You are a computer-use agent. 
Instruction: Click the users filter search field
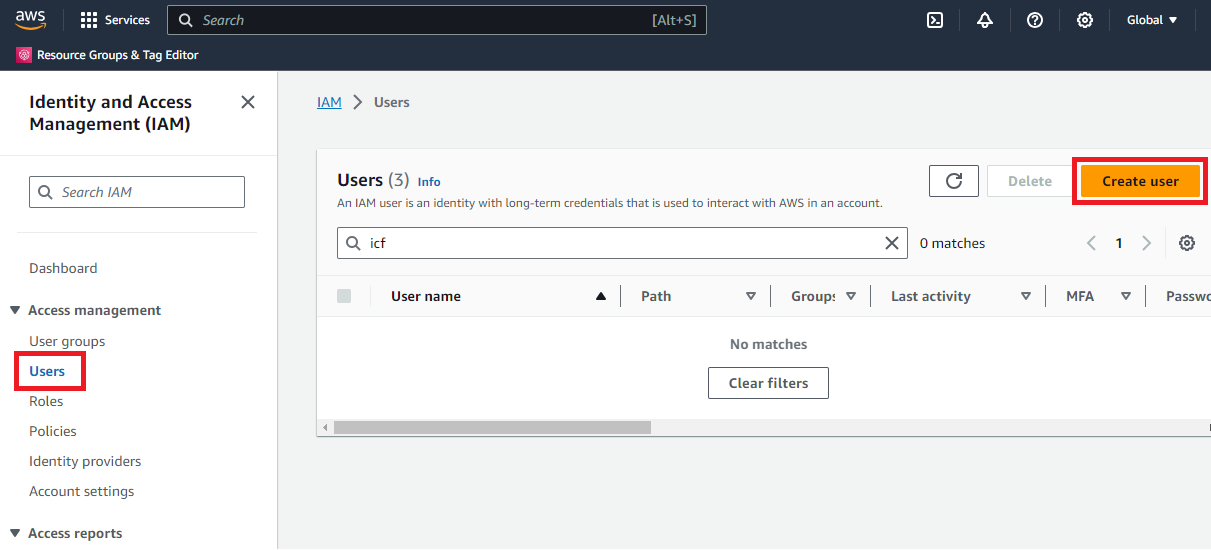(622, 243)
